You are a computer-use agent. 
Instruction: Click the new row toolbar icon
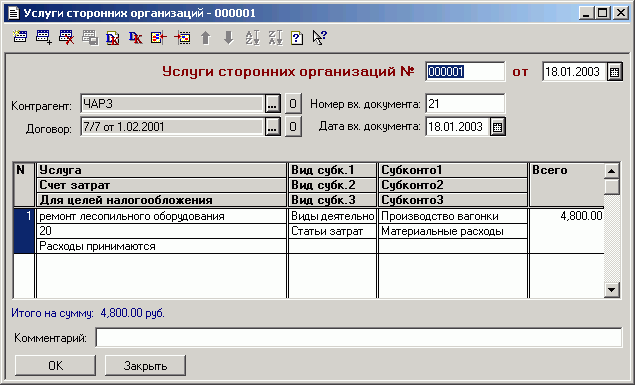tap(20, 37)
